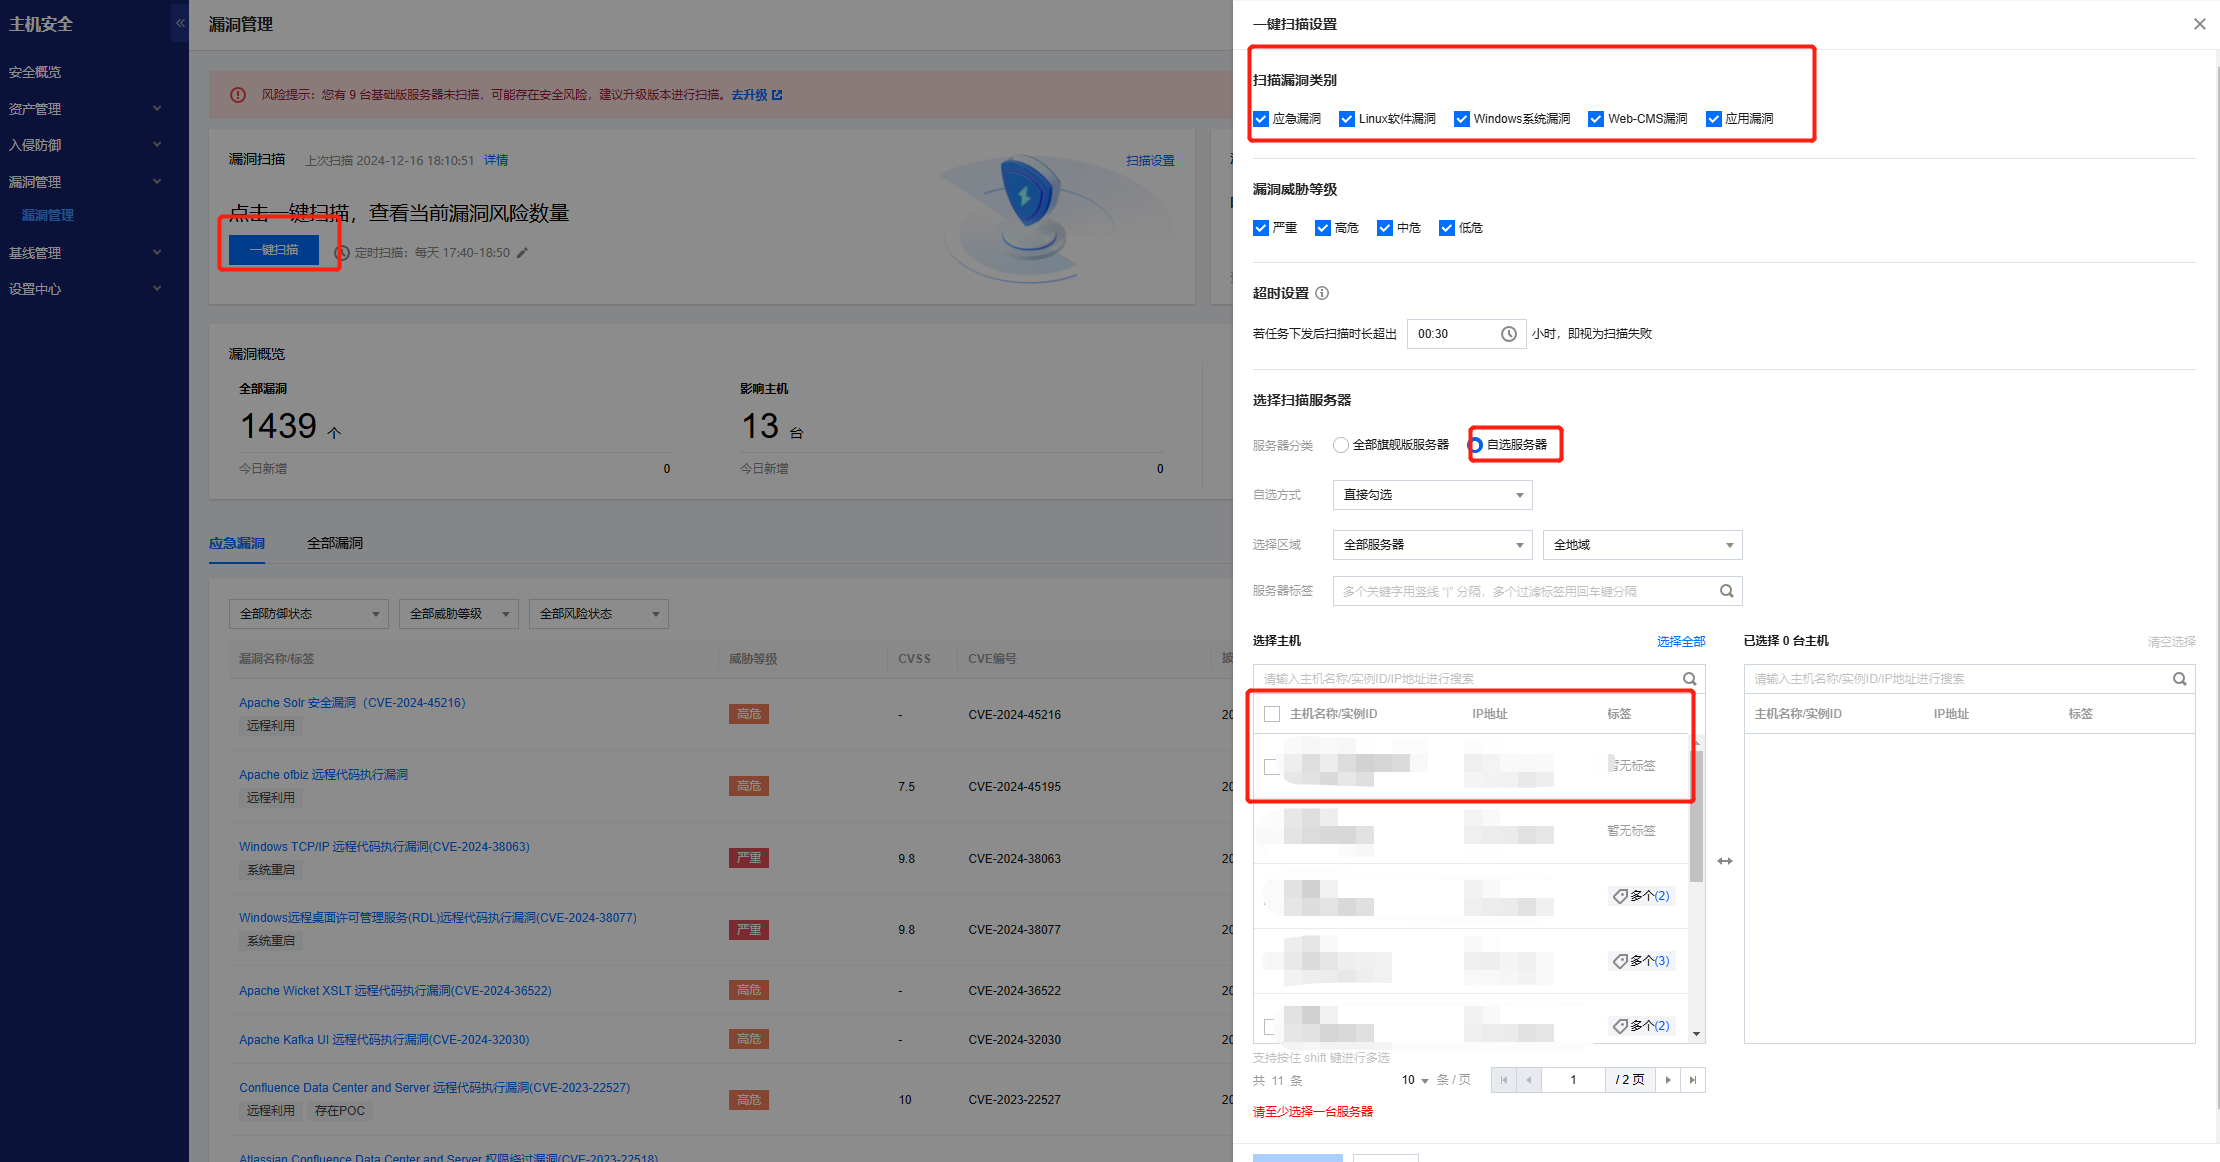Click the search icon in the 选择主机 box

click(x=1689, y=679)
